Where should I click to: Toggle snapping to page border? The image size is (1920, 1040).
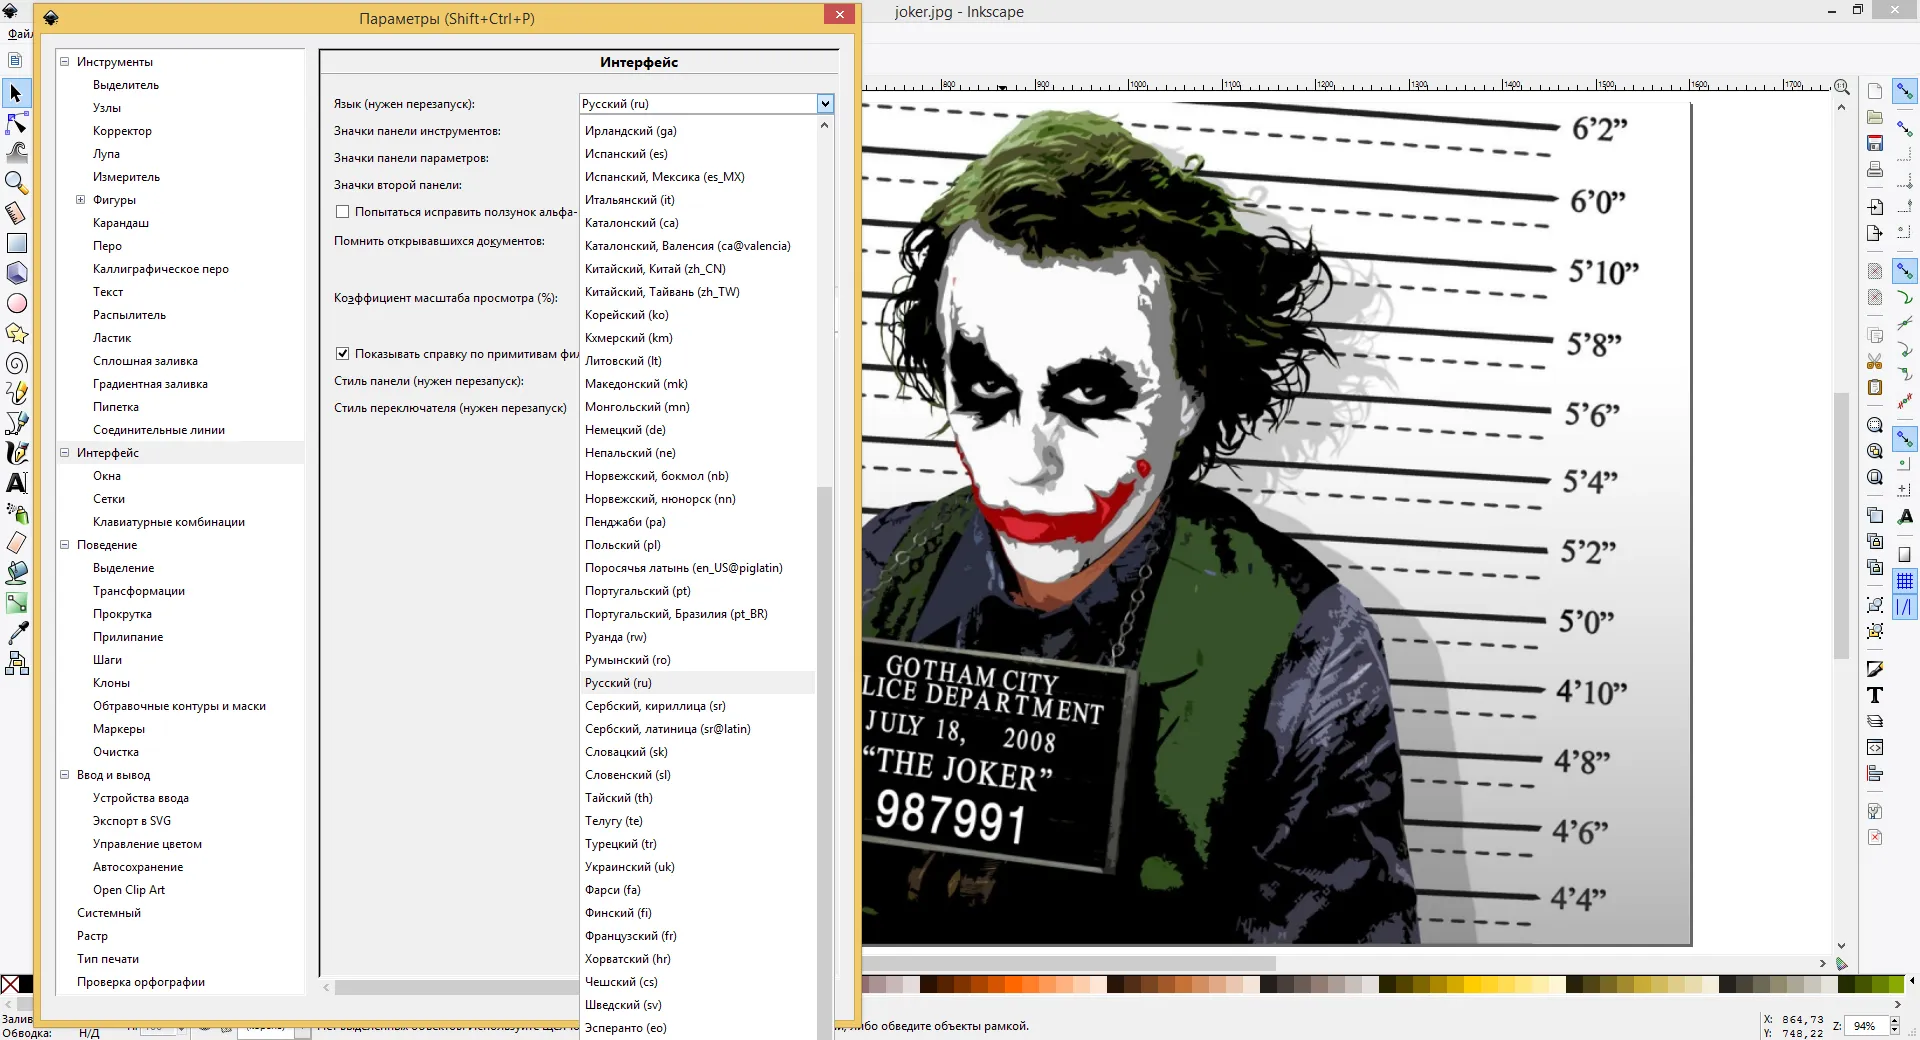[x=1905, y=555]
